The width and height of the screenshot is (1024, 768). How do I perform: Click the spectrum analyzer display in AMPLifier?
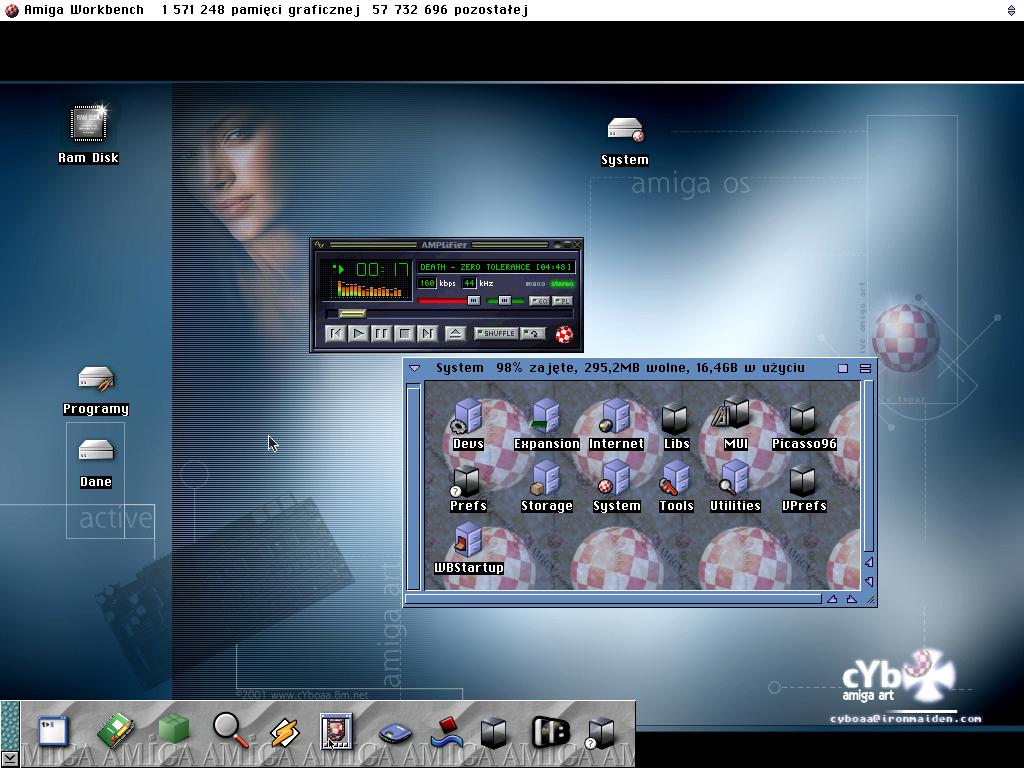click(x=369, y=289)
